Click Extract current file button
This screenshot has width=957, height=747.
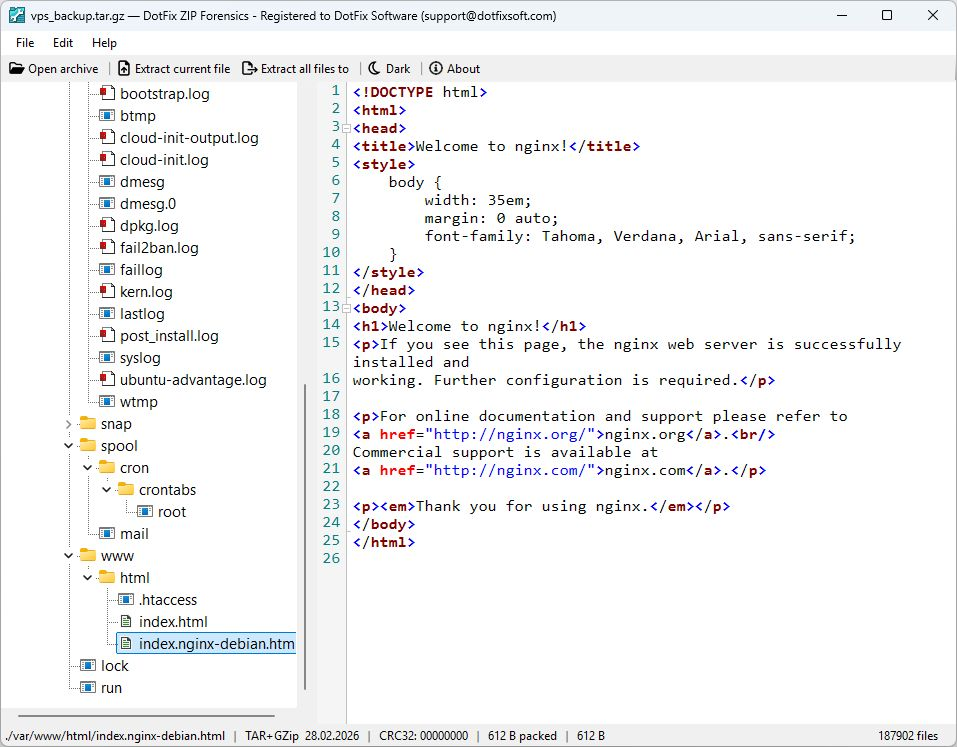tap(175, 68)
